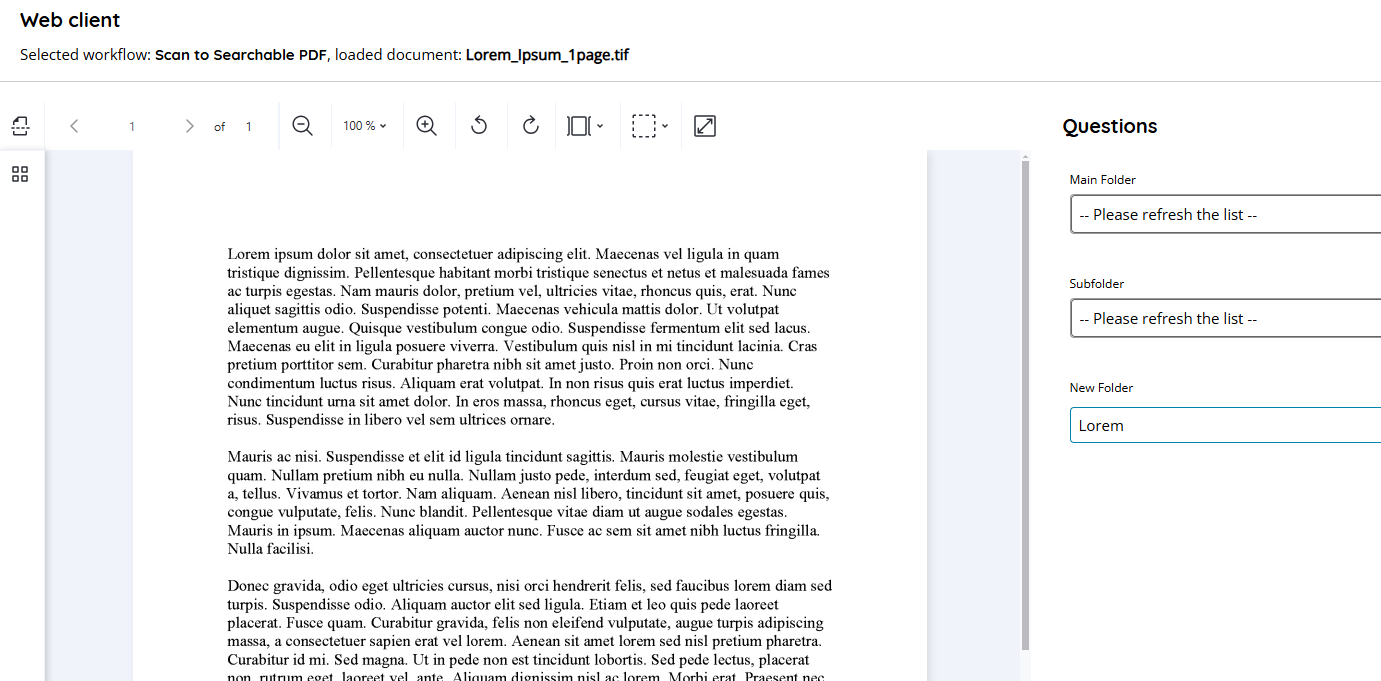
Task: Rotate the page counterclockwise
Action: click(479, 126)
